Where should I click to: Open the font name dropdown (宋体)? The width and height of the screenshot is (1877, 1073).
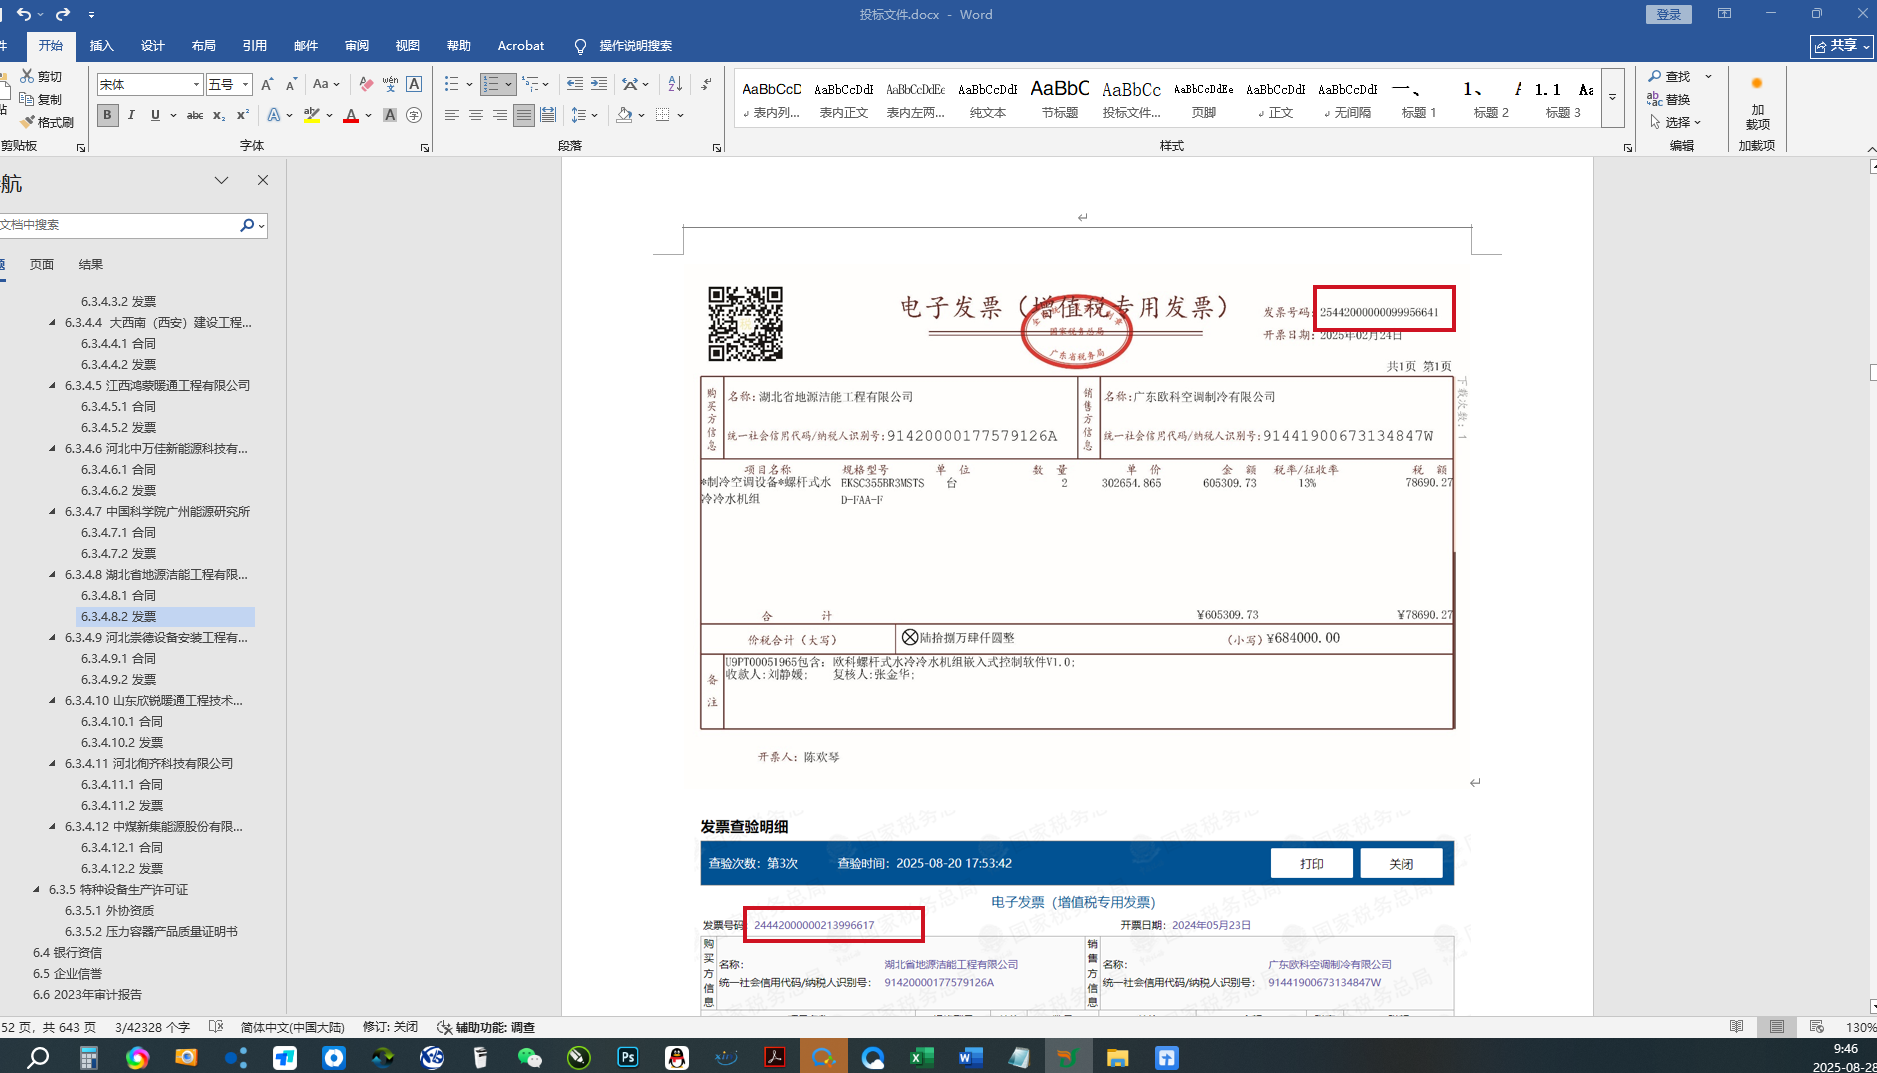pyautogui.click(x=196, y=85)
